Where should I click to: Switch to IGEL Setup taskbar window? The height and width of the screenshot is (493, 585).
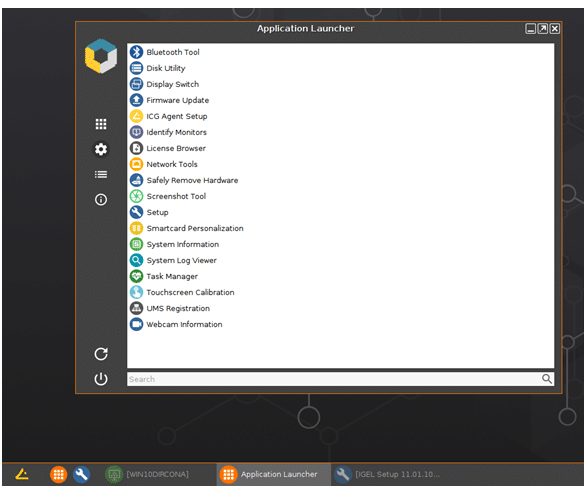tap(387, 474)
